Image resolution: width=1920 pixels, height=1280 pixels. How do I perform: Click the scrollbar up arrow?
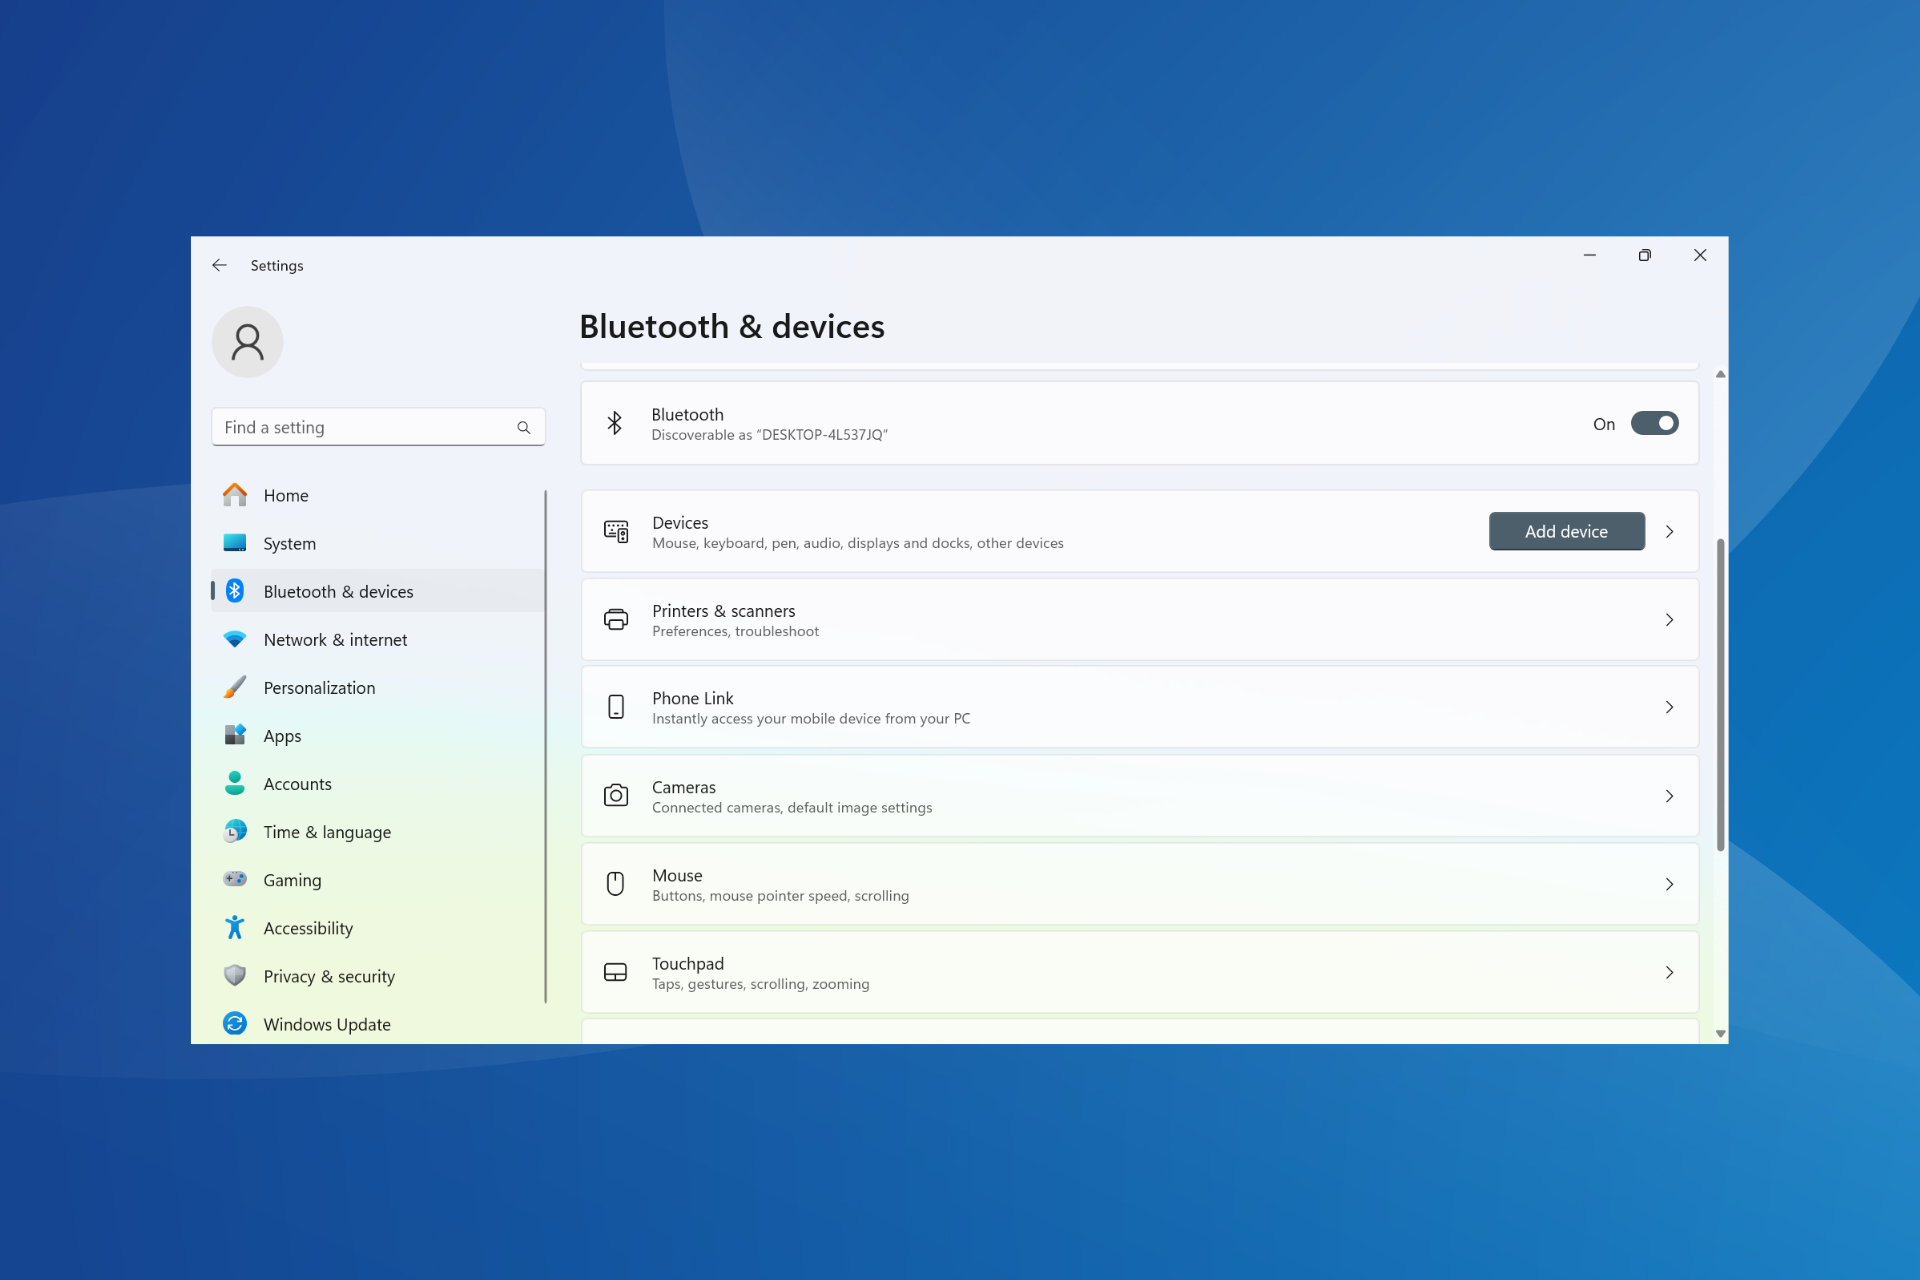click(1720, 374)
